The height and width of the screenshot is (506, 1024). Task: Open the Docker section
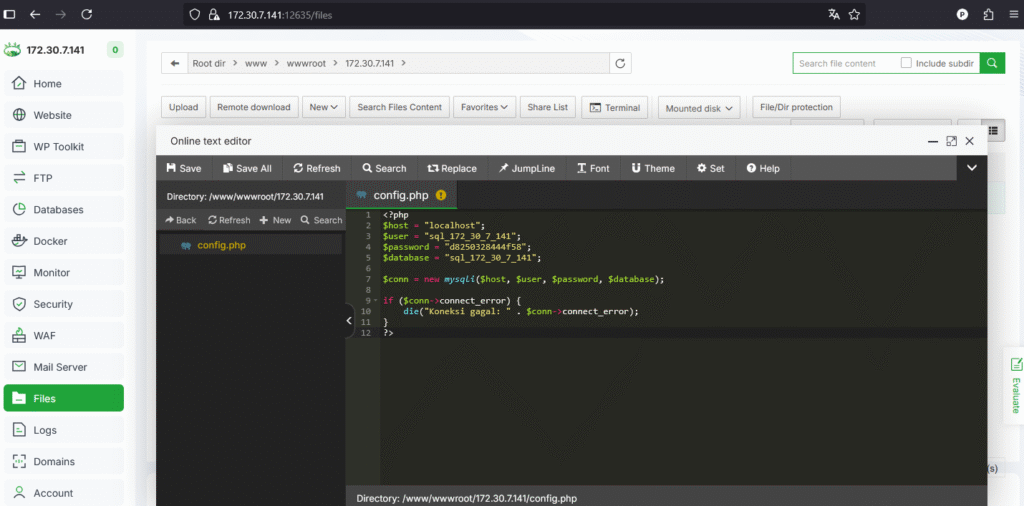pos(63,241)
